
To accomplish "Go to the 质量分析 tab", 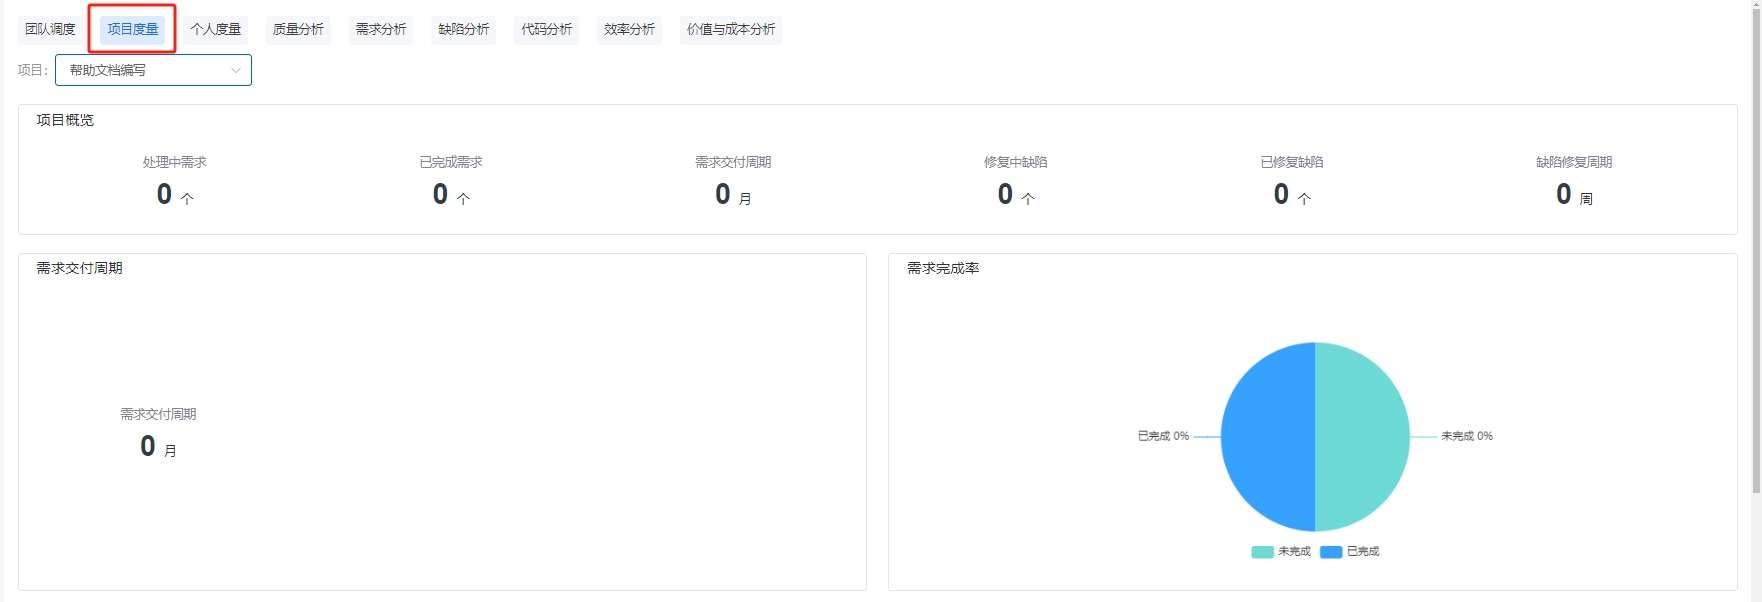I will 298,29.
